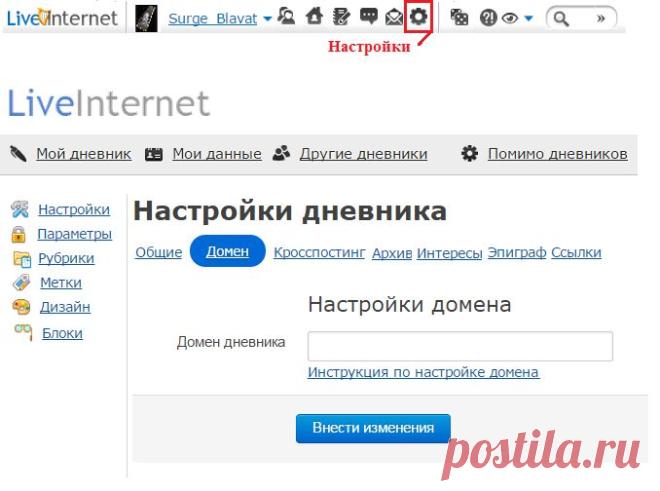Open settings via the gear icon
This screenshot has width=660, height=491.
pos(418,17)
